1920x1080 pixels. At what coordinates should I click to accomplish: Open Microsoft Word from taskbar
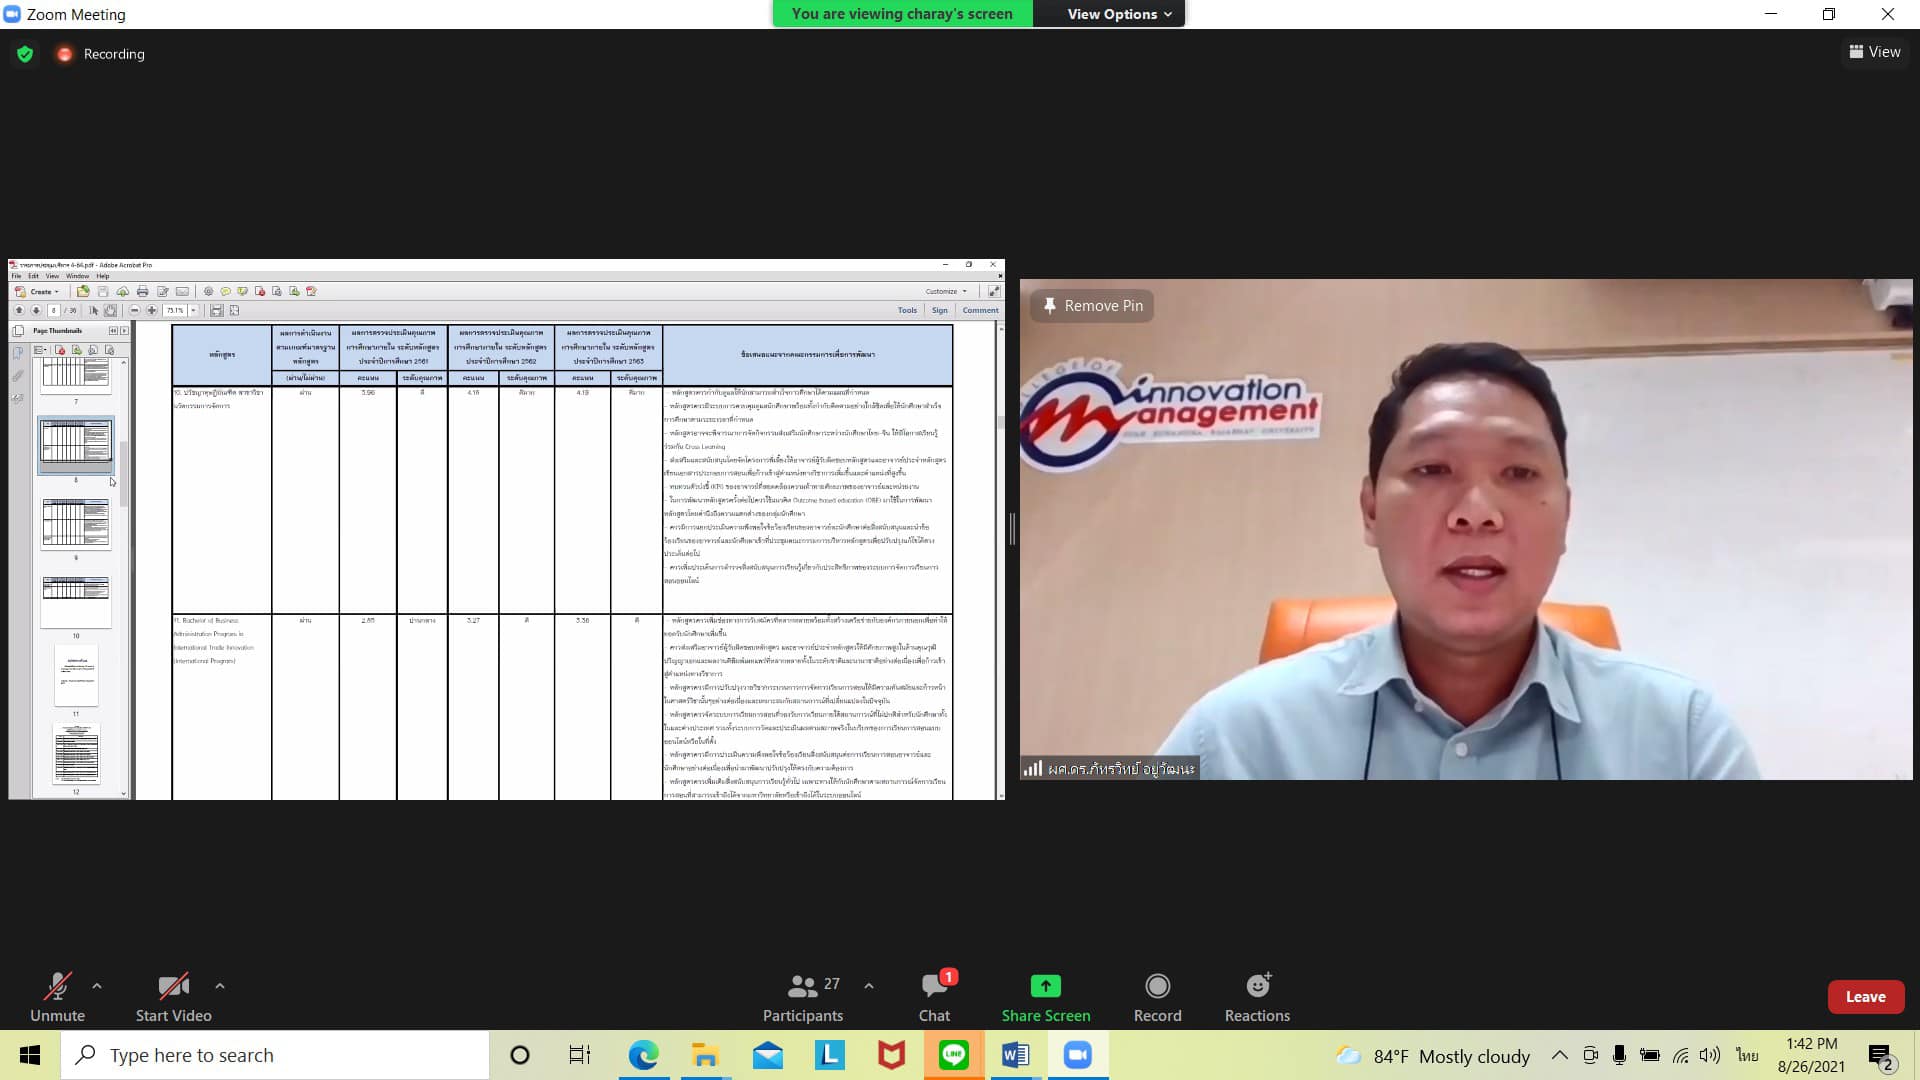pos(1015,1055)
